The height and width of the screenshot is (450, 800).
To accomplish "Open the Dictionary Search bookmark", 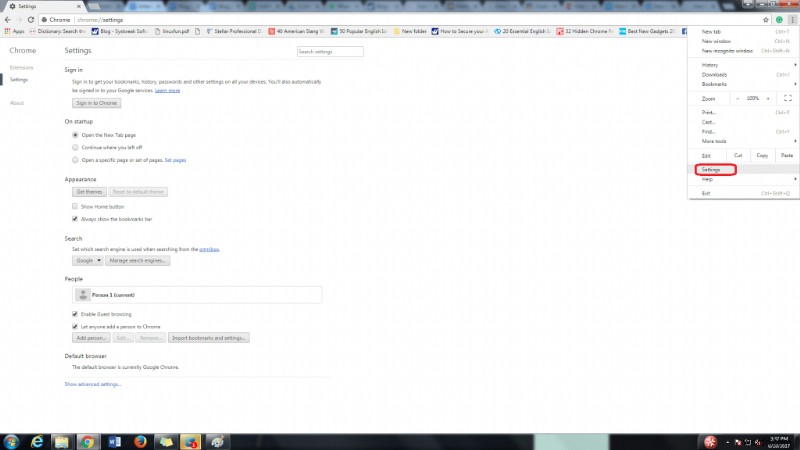I will pyautogui.click(x=57, y=31).
